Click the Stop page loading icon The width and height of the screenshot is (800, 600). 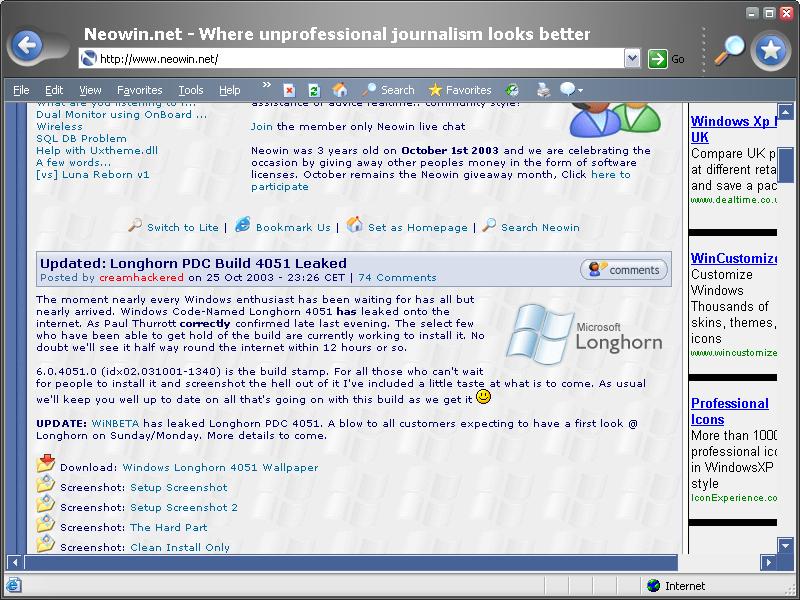pyautogui.click(x=289, y=90)
